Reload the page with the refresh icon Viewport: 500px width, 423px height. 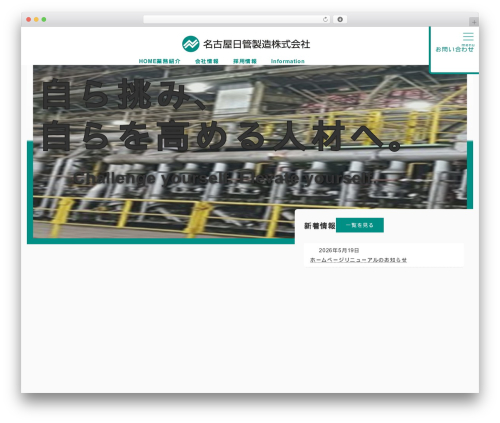coord(325,20)
